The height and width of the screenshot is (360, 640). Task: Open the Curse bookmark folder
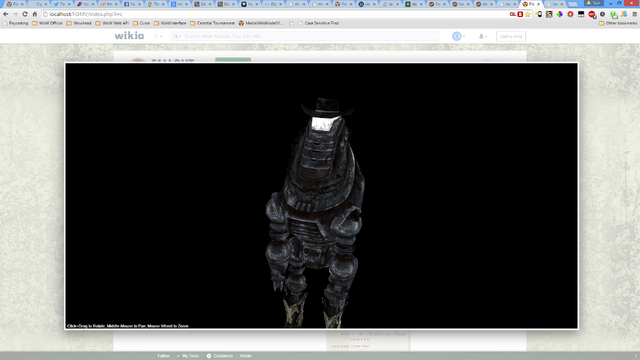coord(142,23)
